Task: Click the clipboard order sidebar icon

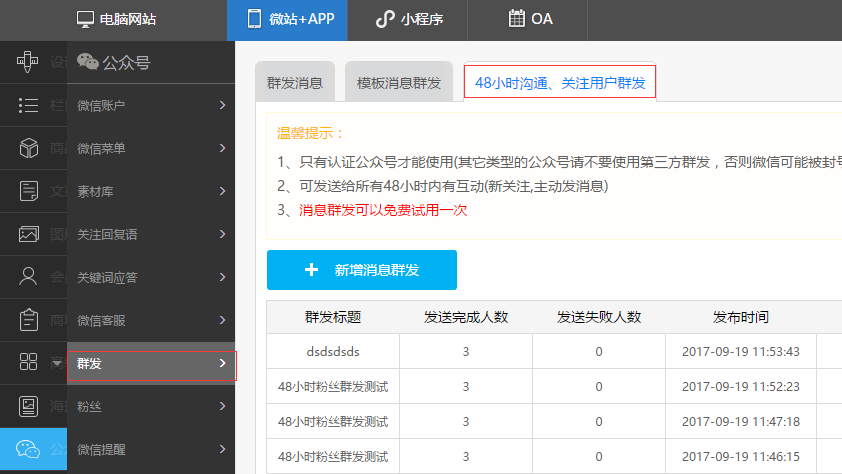Action: pyautogui.click(x=28, y=319)
